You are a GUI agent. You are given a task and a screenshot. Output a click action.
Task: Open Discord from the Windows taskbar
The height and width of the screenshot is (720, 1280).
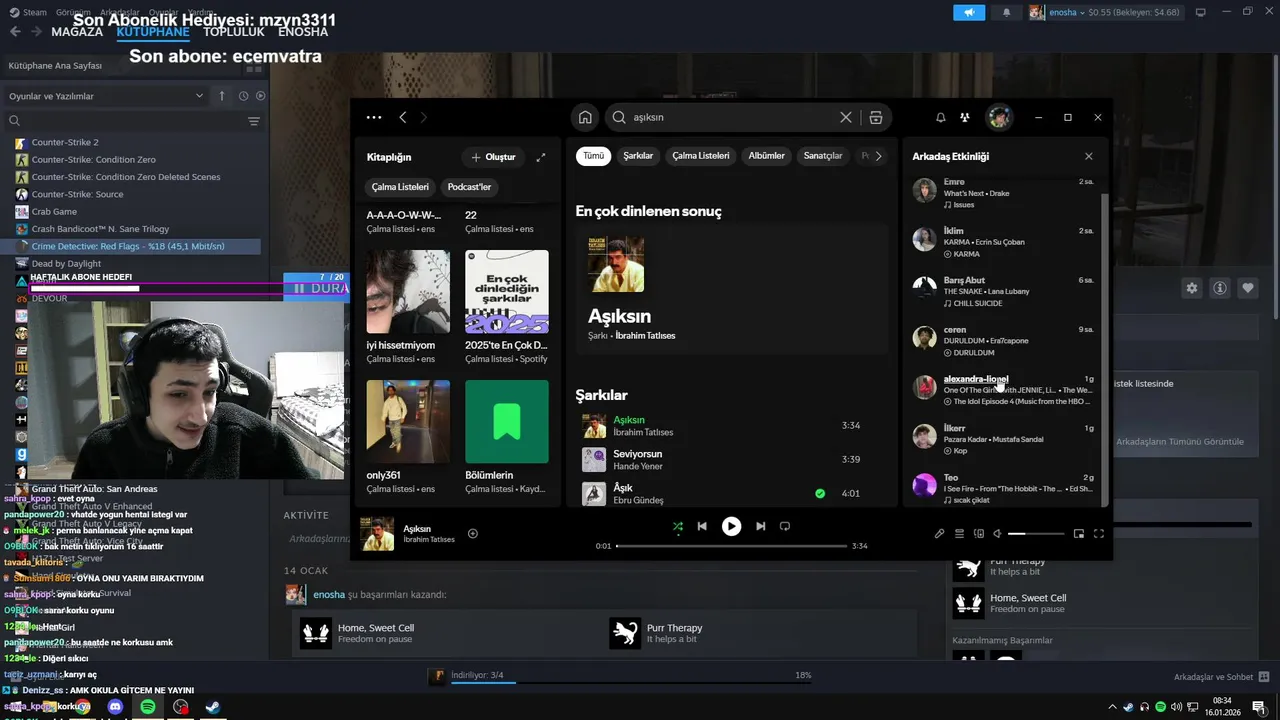(x=115, y=707)
